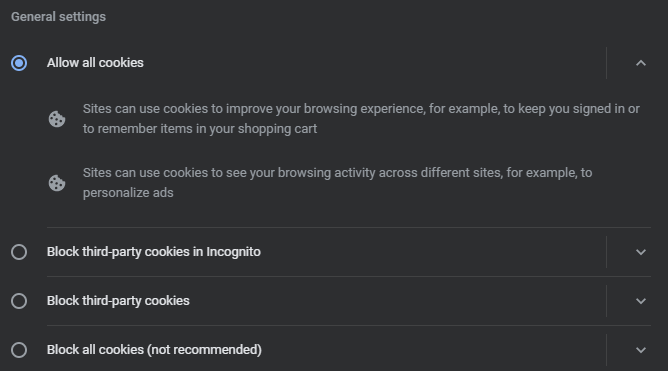Click the General settings heading
Viewport: 668px width, 371px height.
tap(58, 17)
